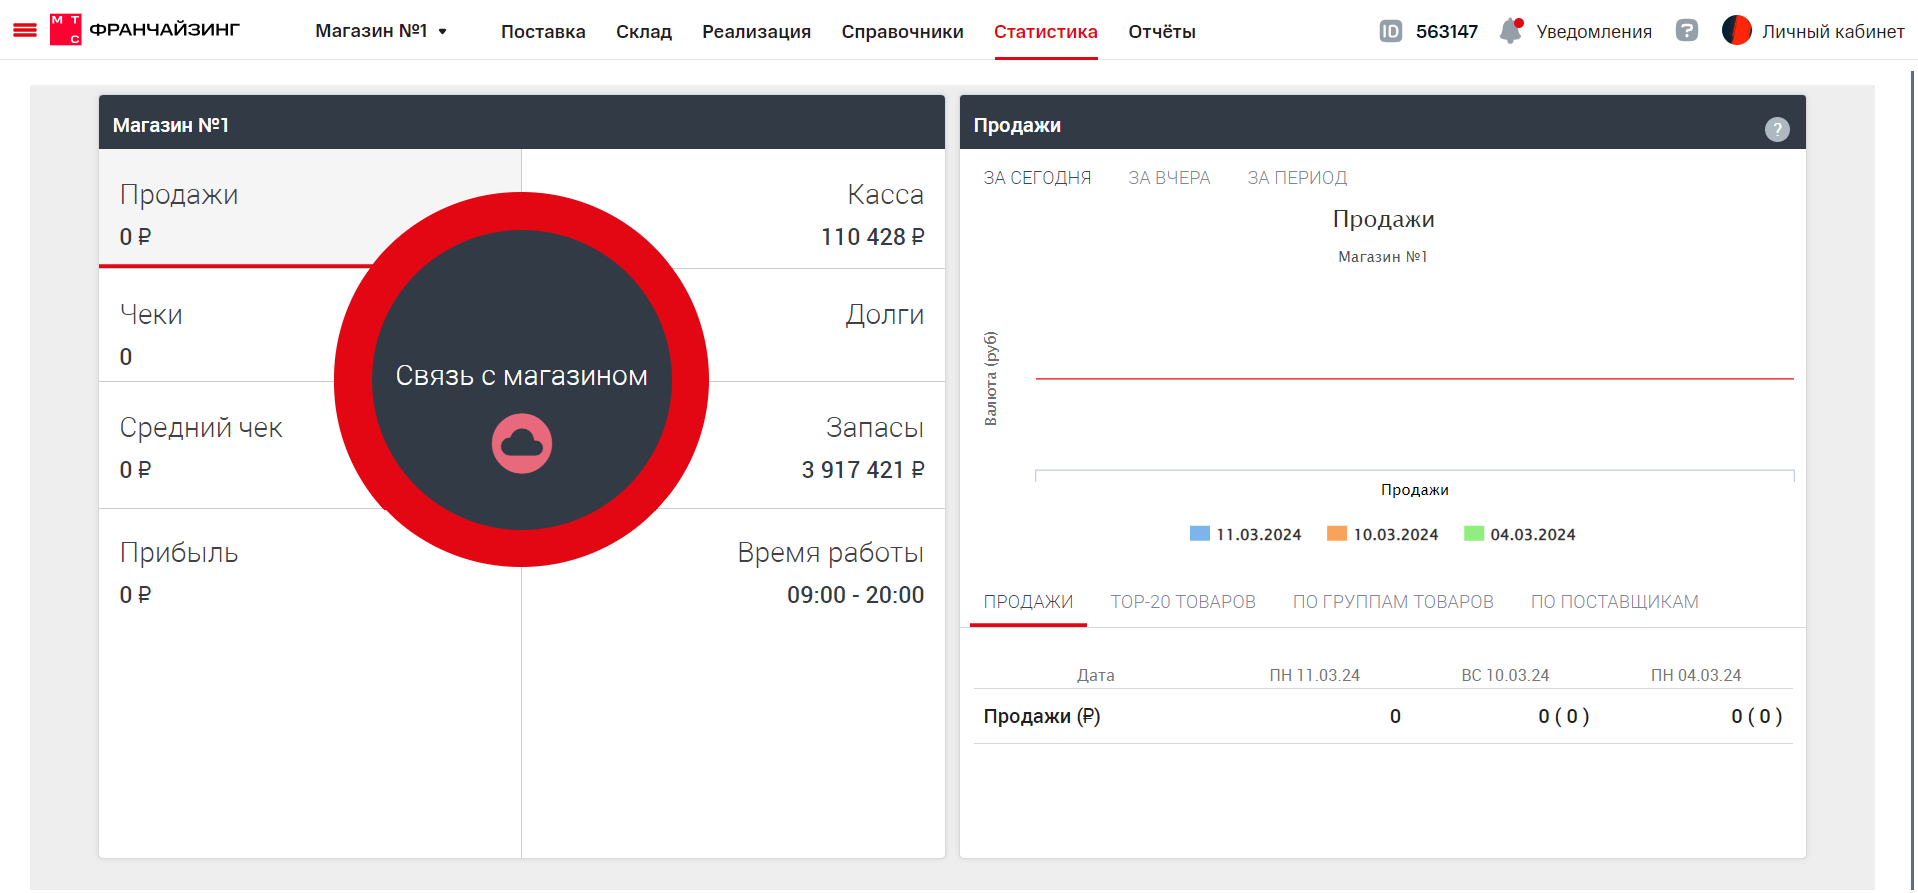Screen dimensions: 1918x893
Task: Click the red line in sales chart
Action: point(1414,379)
